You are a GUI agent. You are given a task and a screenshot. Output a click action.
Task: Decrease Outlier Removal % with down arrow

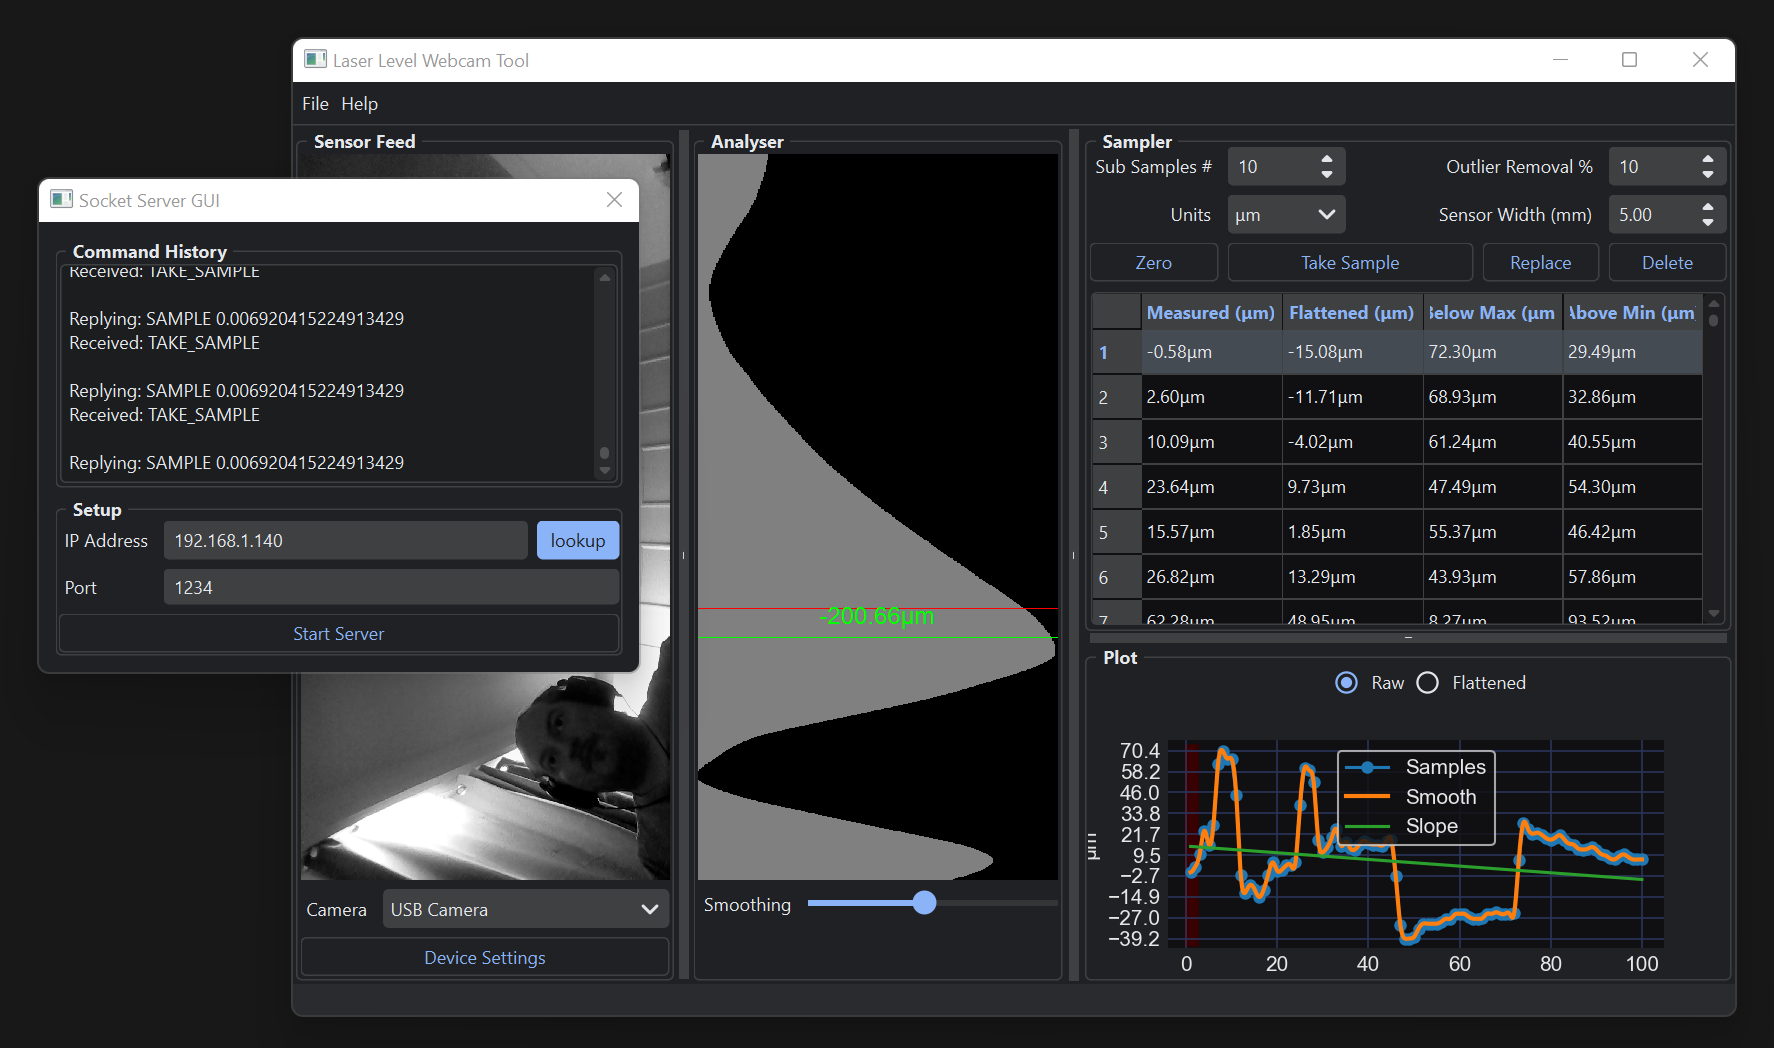tap(1708, 175)
